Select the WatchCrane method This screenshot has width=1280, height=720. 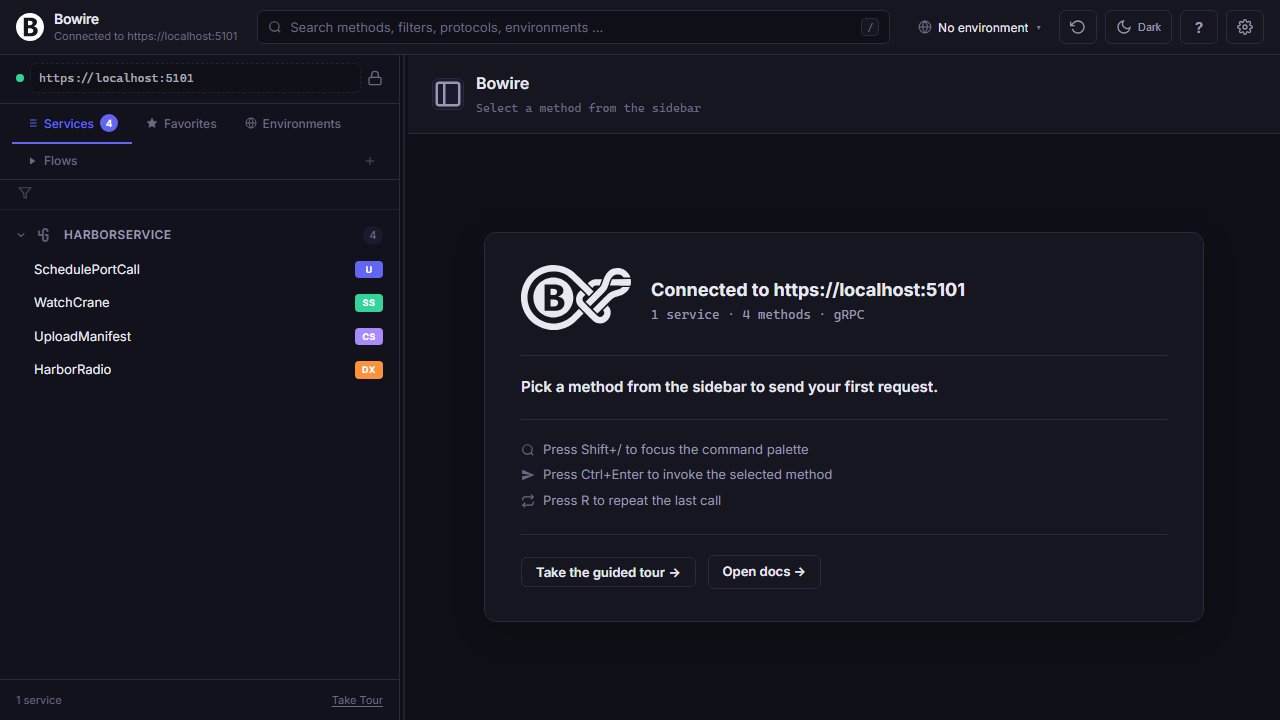tap(200, 302)
